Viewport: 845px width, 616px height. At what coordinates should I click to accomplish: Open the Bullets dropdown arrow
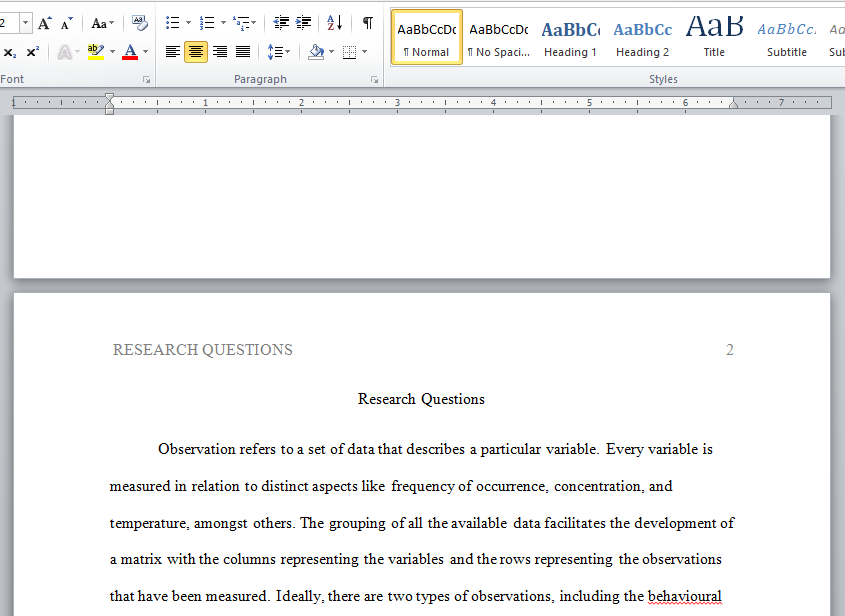point(188,23)
